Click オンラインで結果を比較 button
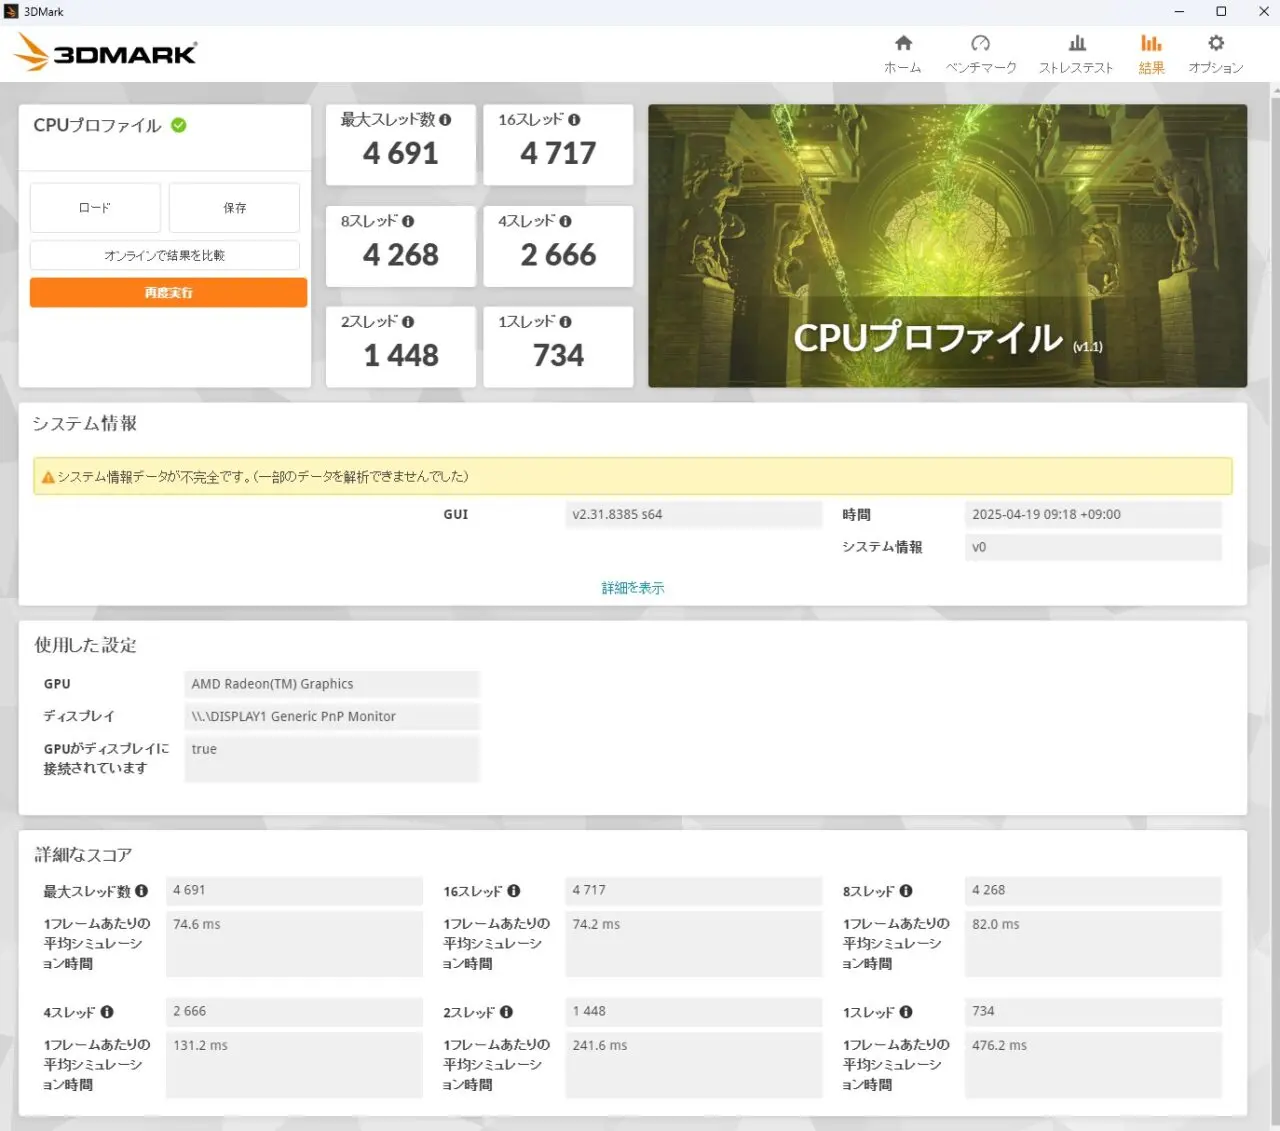The image size is (1280, 1131). click(165, 255)
